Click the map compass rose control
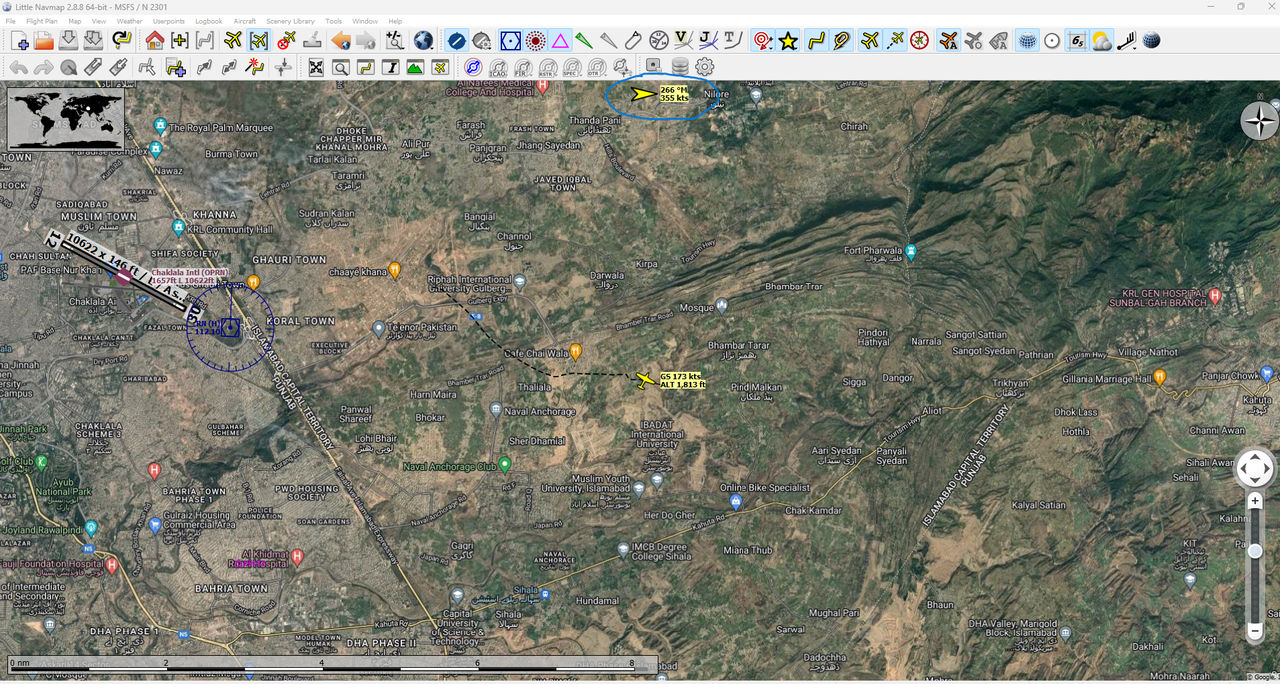 1259,120
